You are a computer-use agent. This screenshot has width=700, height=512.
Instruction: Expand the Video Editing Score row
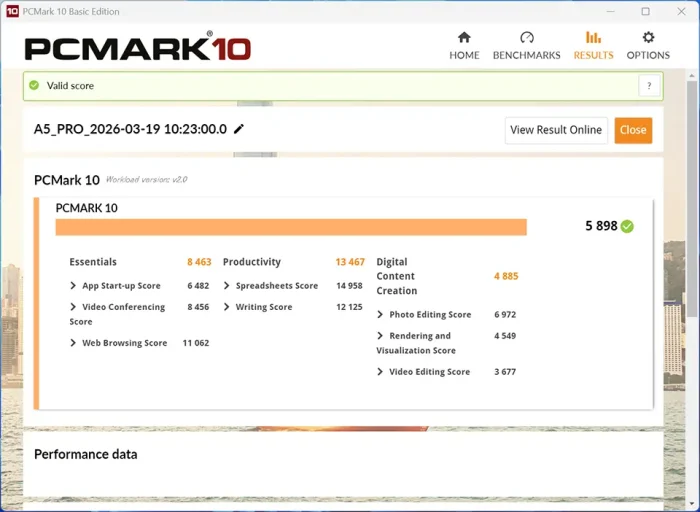381,372
